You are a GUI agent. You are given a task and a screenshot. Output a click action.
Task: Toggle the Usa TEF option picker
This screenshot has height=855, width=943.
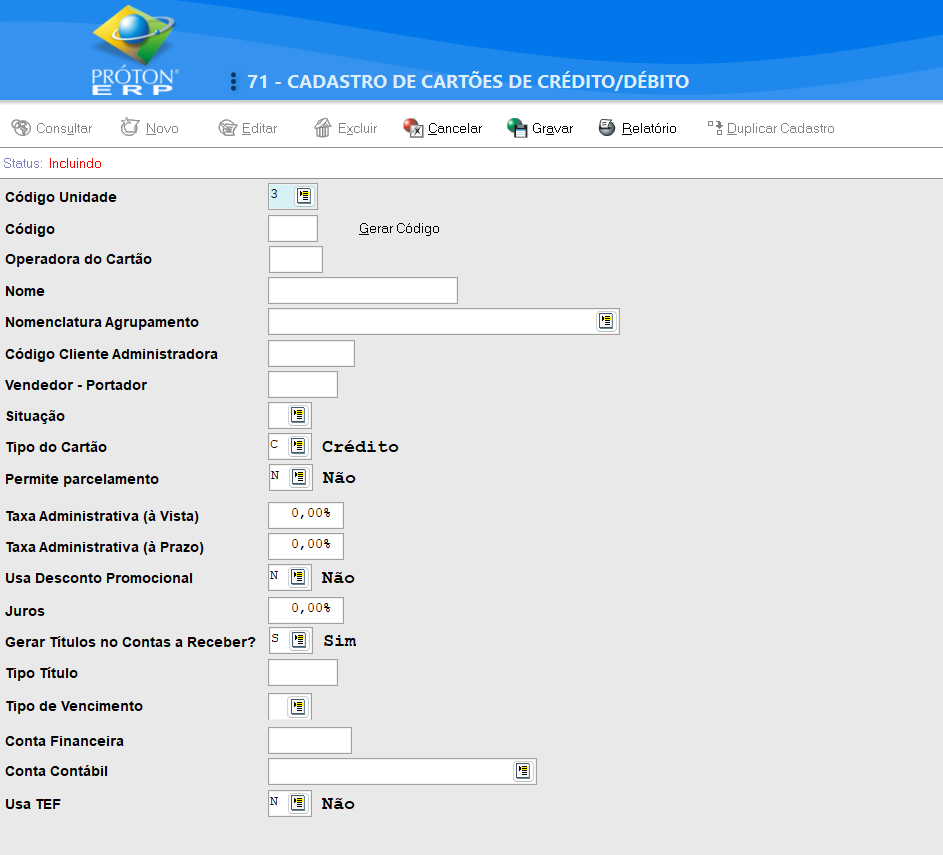(298, 803)
